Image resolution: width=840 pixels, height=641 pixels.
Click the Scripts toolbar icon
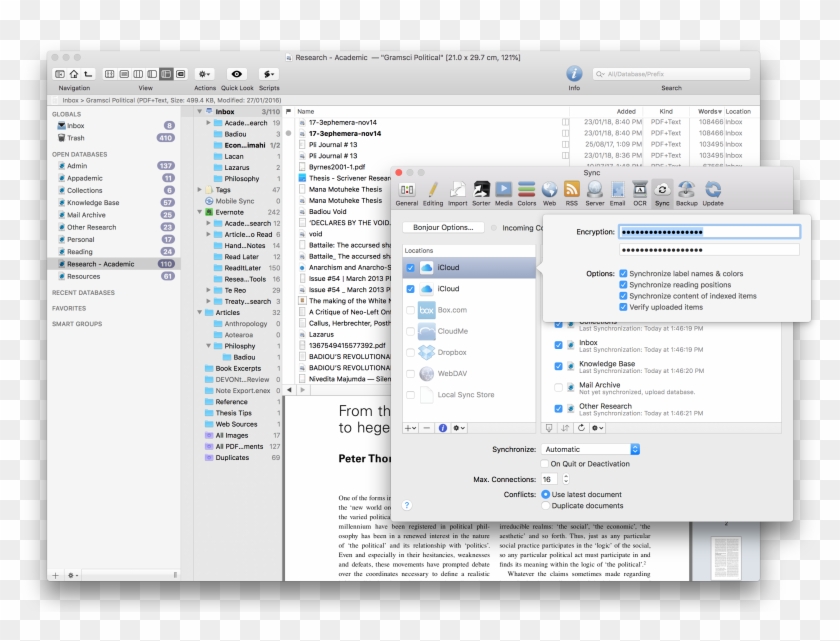pyautogui.click(x=267, y=74)
